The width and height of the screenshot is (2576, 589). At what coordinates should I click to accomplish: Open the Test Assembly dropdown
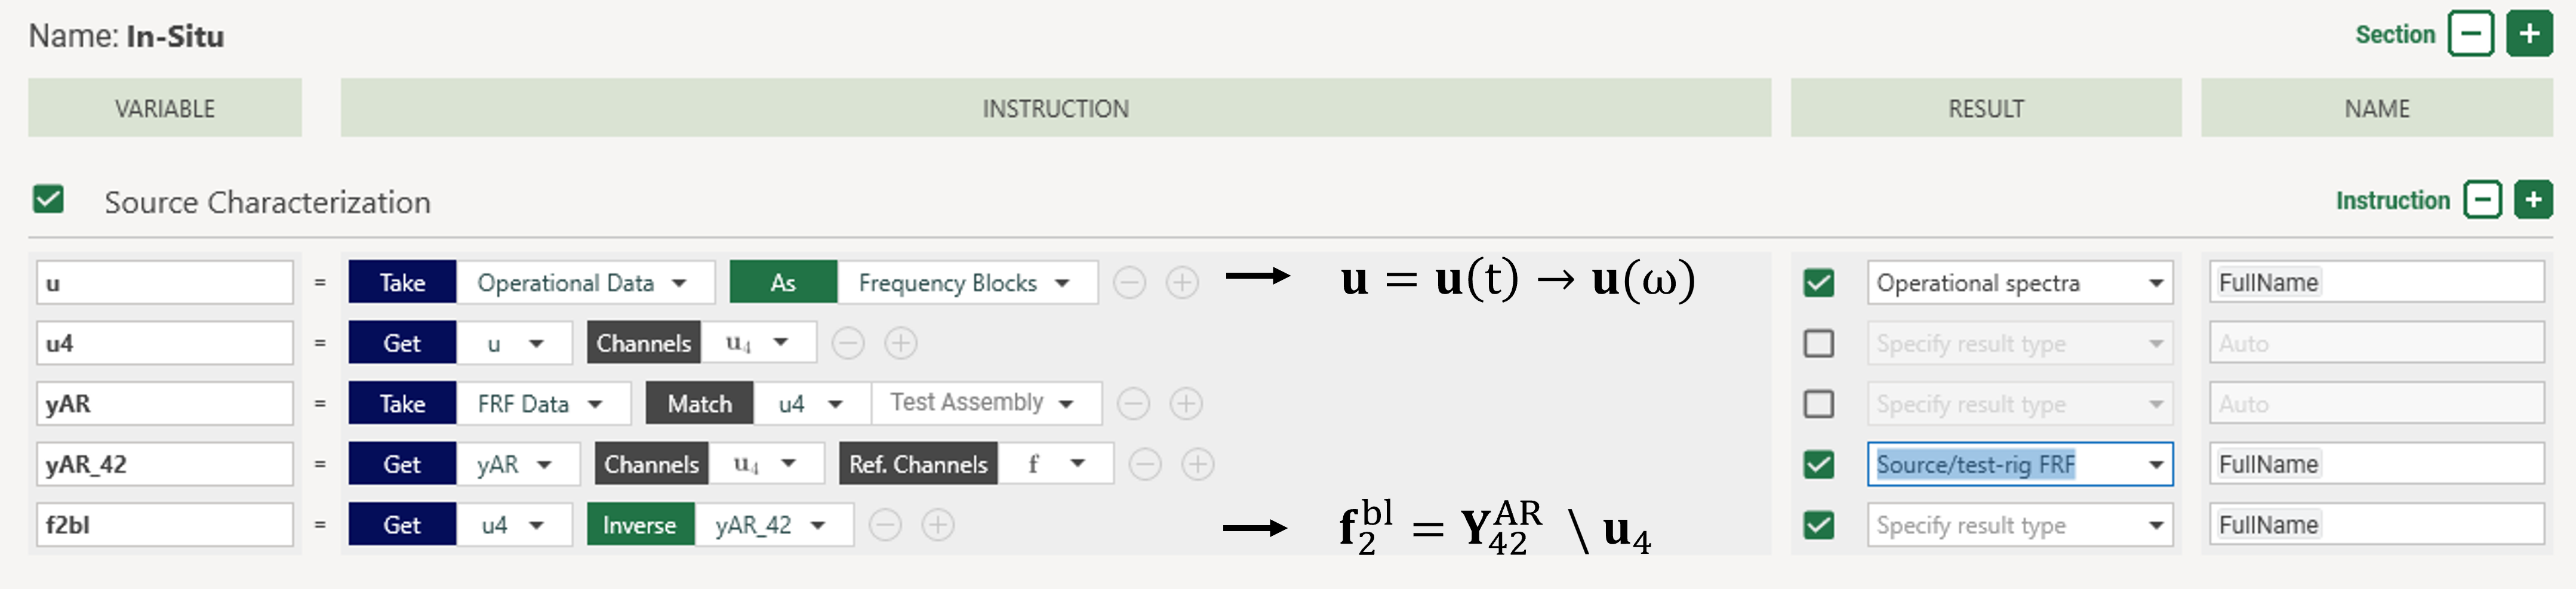(986, 403)
